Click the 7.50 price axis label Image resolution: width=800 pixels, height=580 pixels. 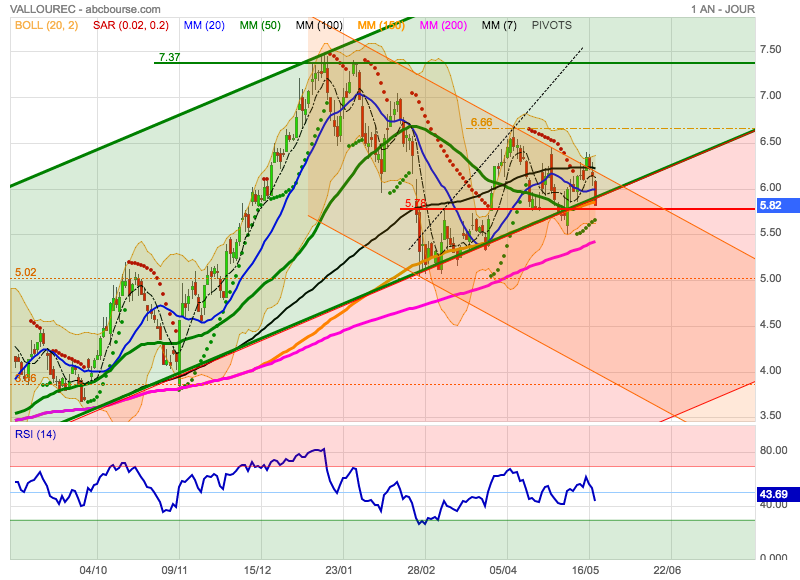tap(770, 49)
